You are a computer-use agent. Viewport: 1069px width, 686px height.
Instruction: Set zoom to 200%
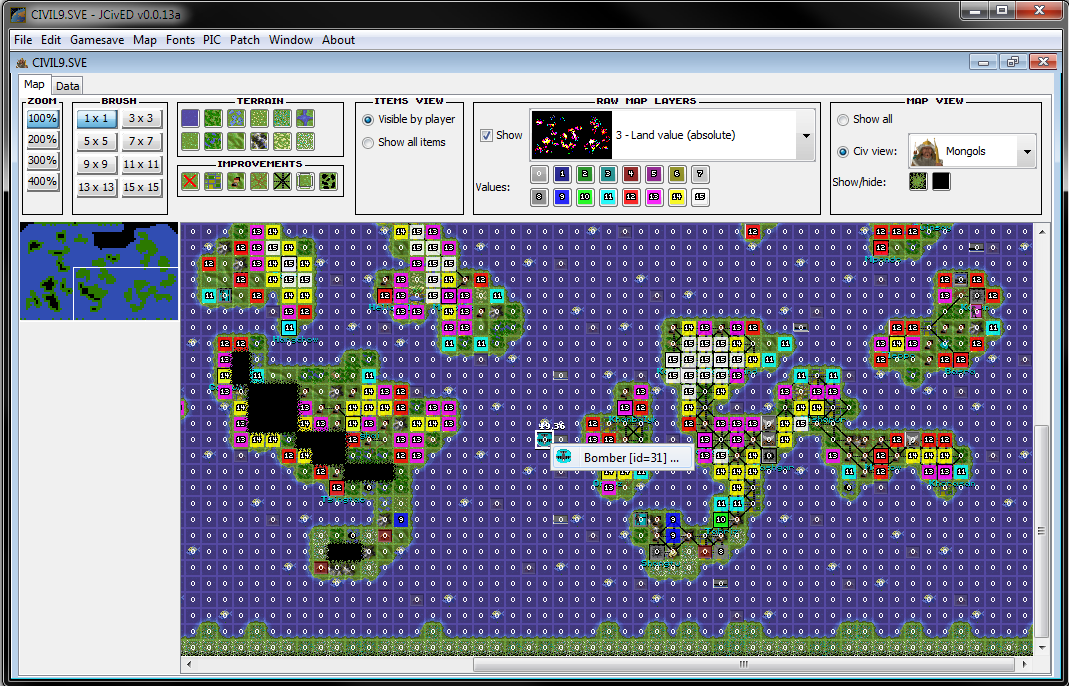click(42, 140)
